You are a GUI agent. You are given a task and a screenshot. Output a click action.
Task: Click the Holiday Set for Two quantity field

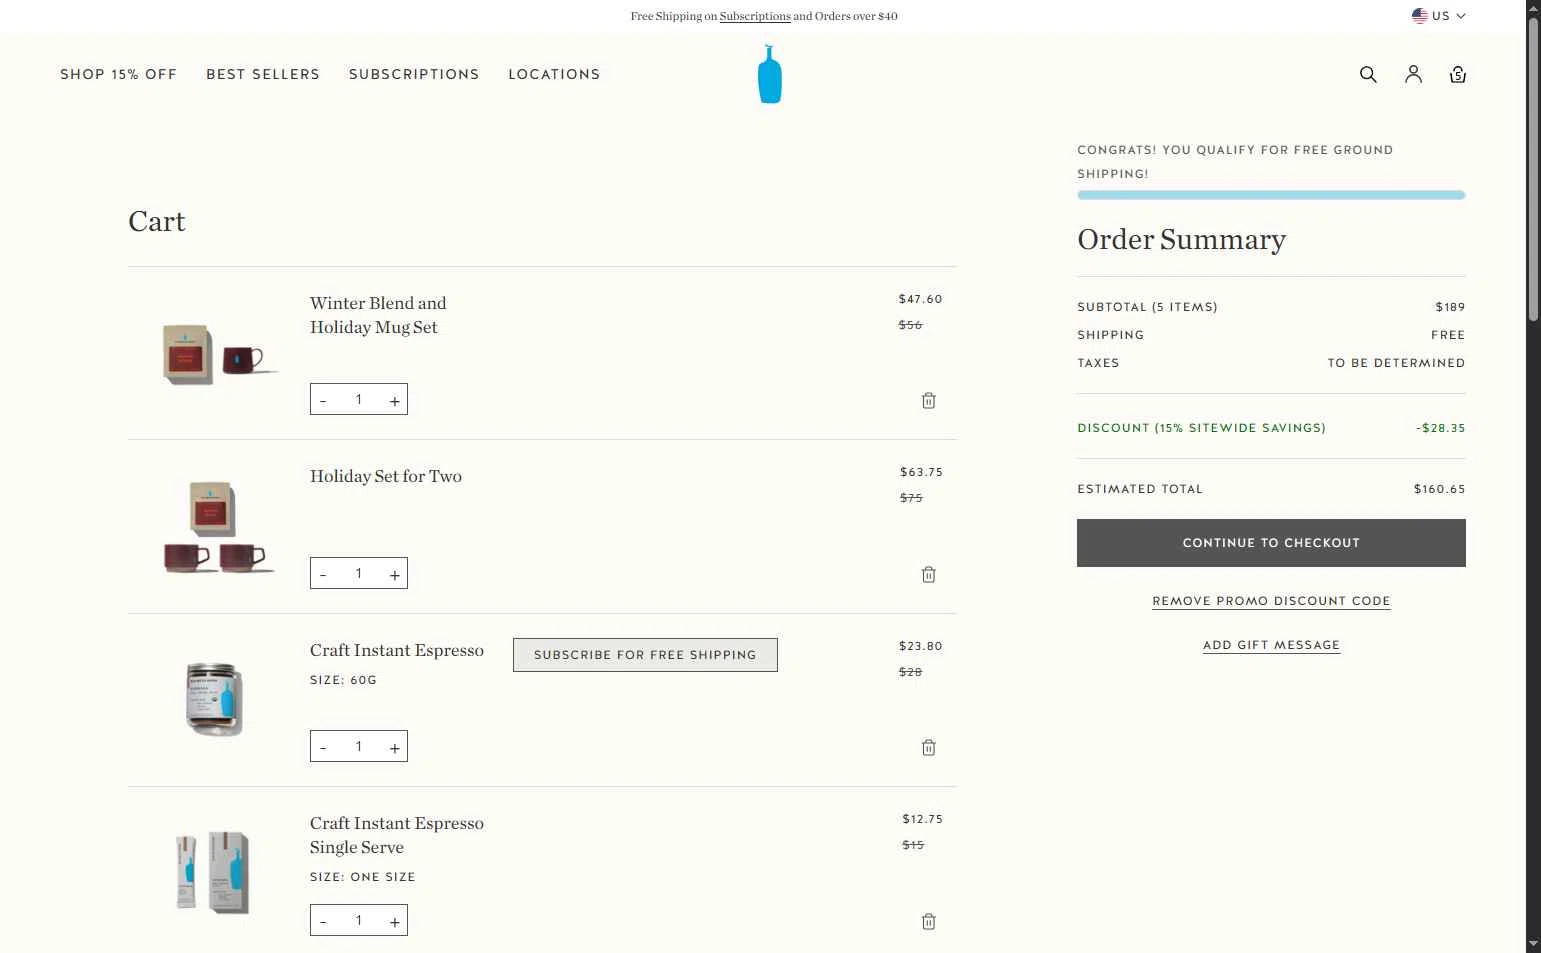pyautogui.click(x=359, y=574)
